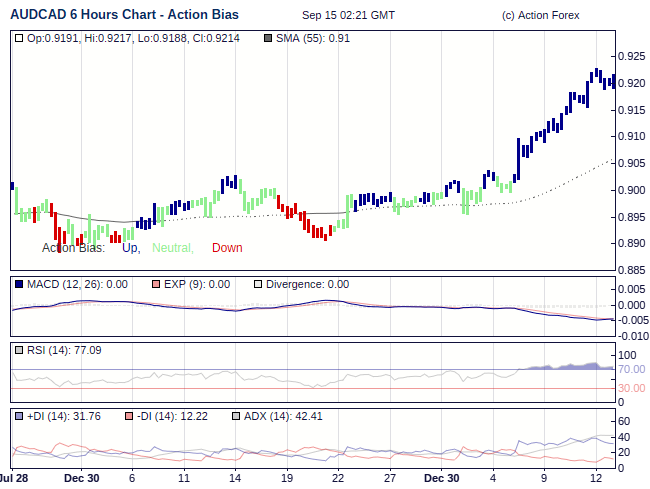
Task: Click the '(c) Action Forex' copyright text
Action: (540, 15)
